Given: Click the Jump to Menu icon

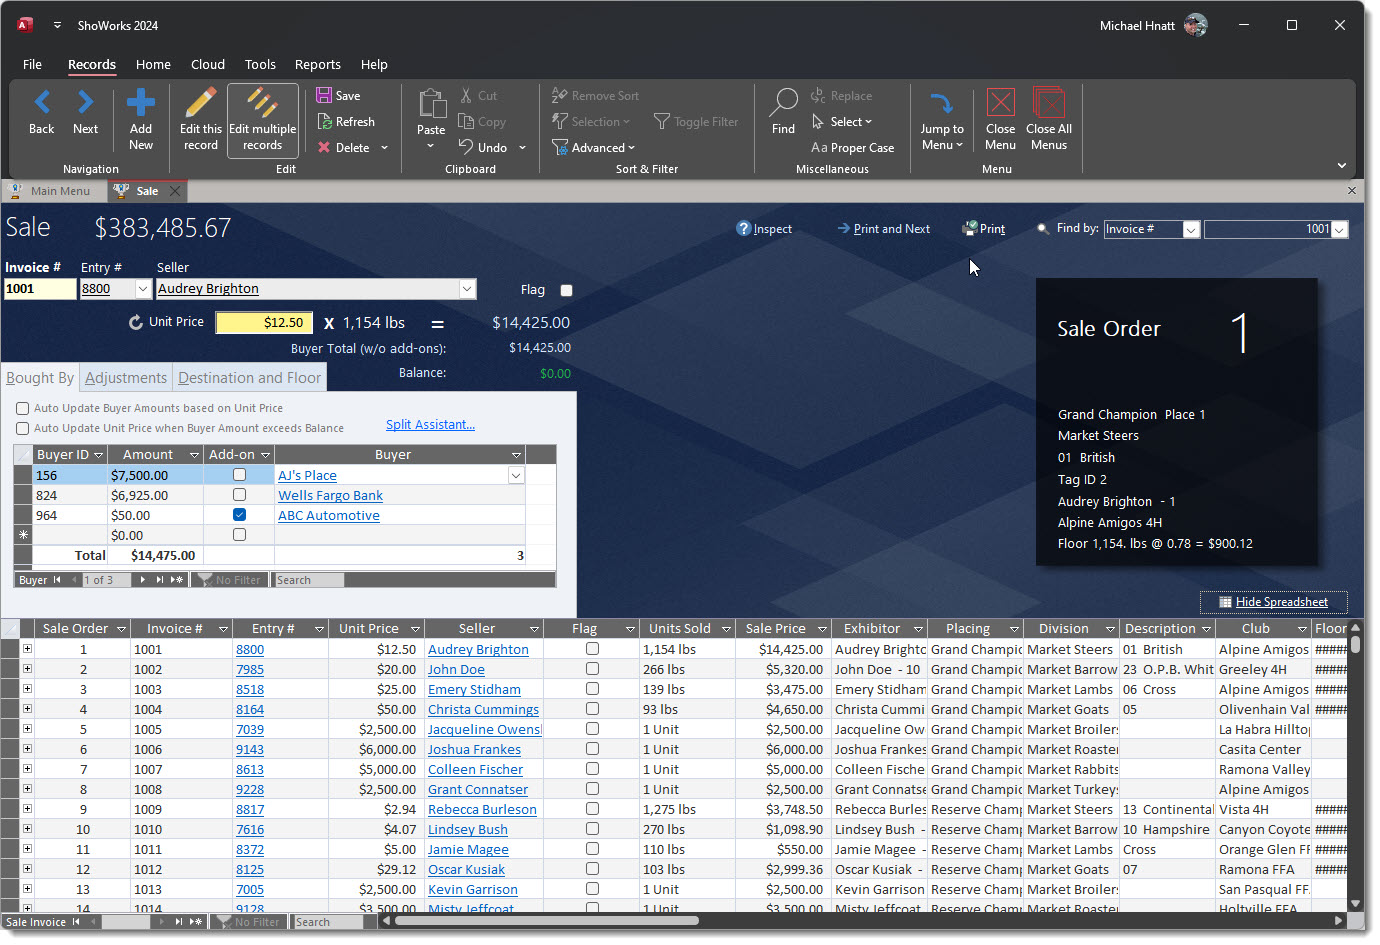Looking at the screenshot, I should click(942, 102).
